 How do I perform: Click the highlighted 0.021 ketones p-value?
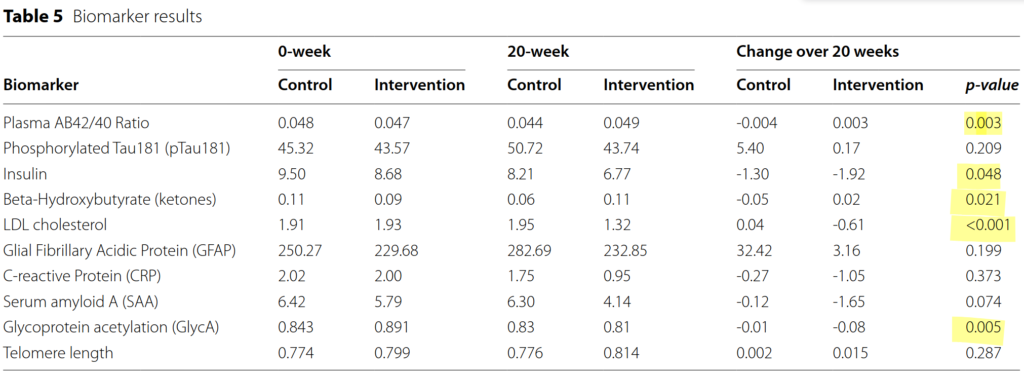[983, 200]
